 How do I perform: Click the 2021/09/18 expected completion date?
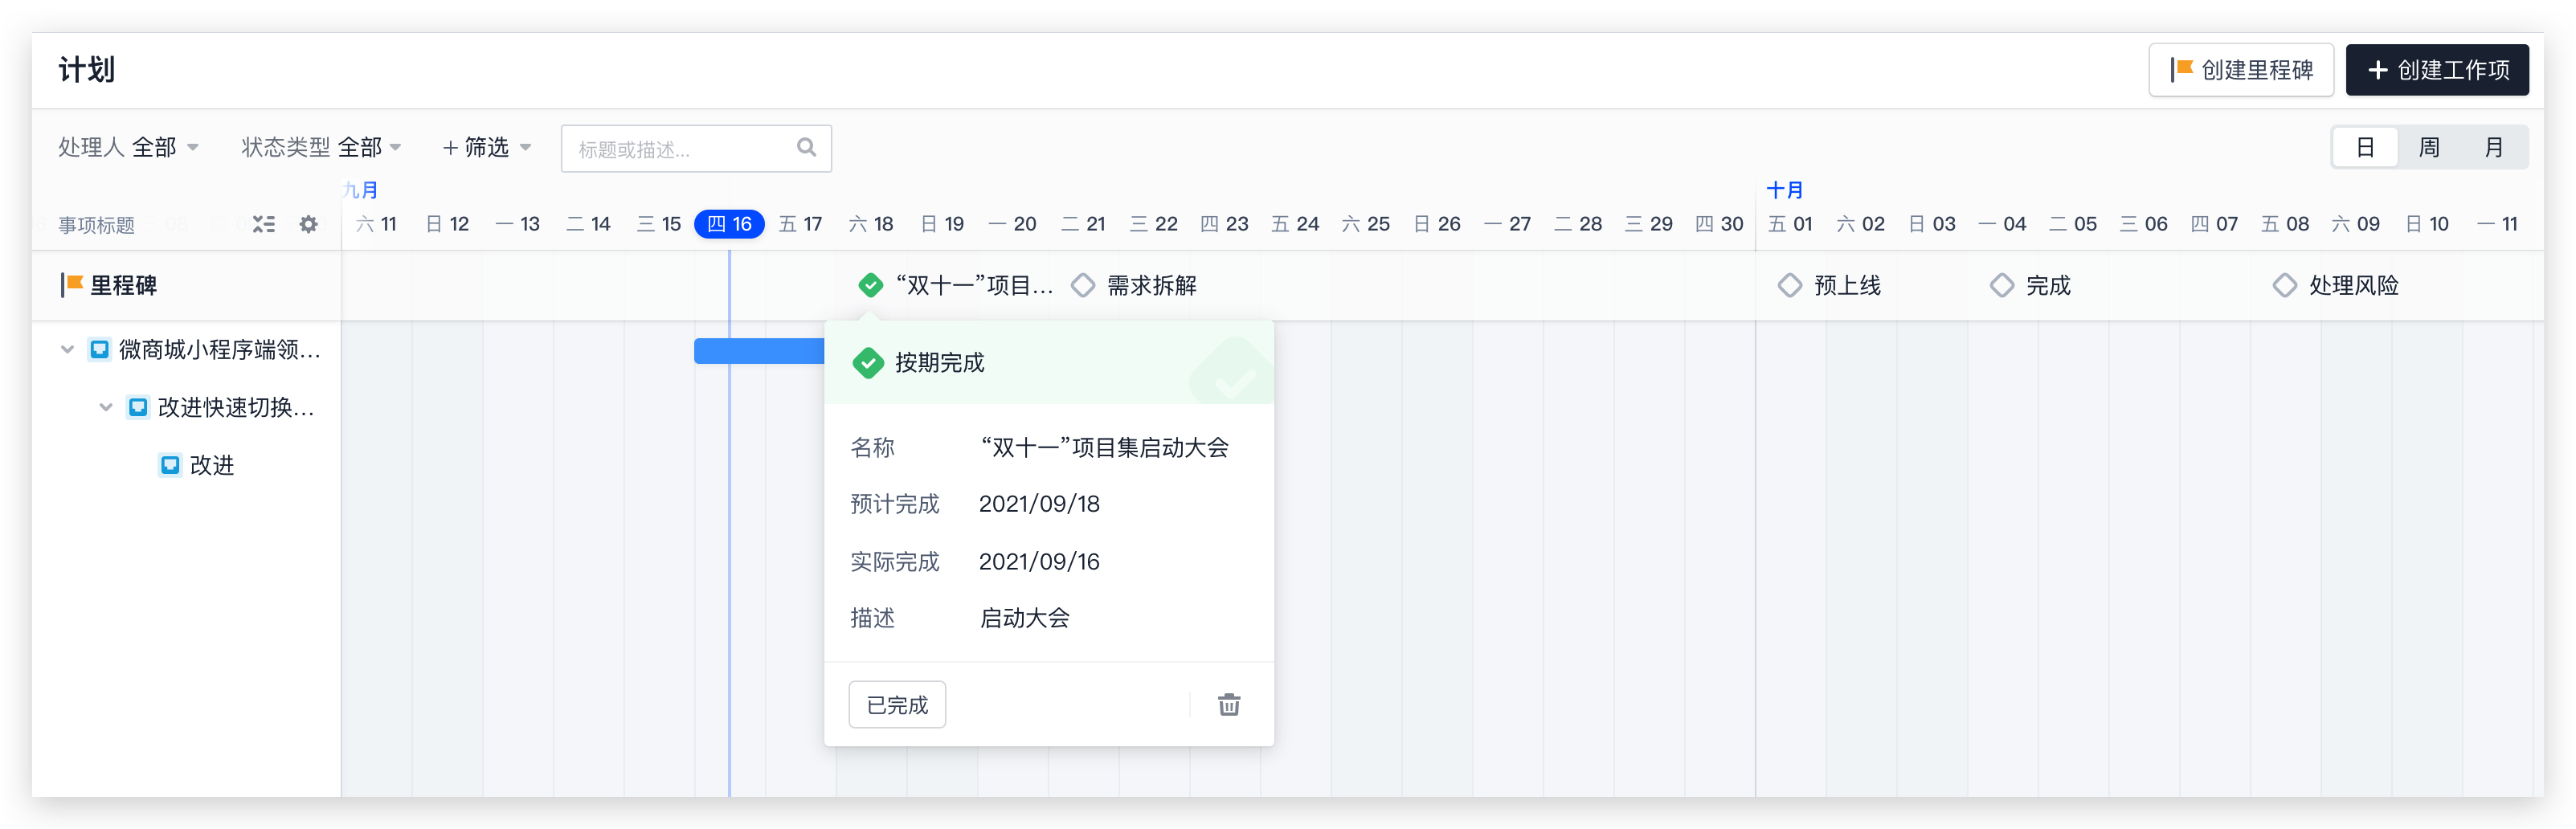1039,504
